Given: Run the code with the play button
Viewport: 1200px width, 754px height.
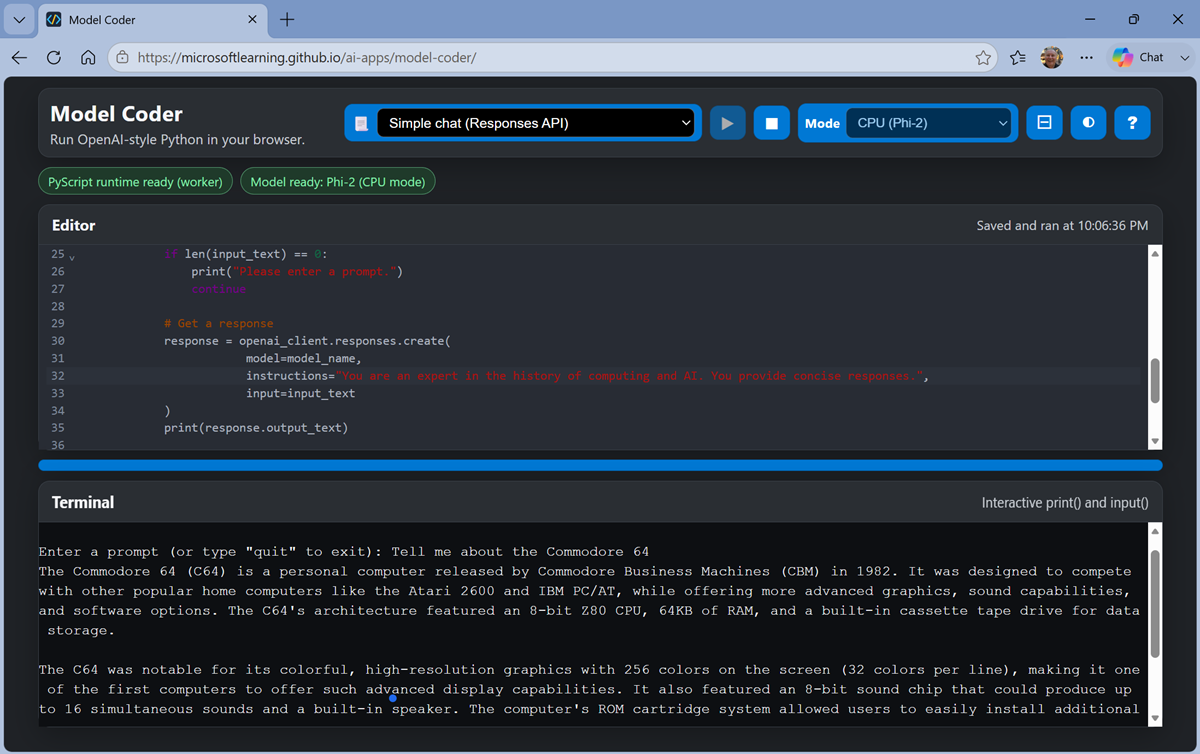Looking at the screenshot, I should point(727,123).
